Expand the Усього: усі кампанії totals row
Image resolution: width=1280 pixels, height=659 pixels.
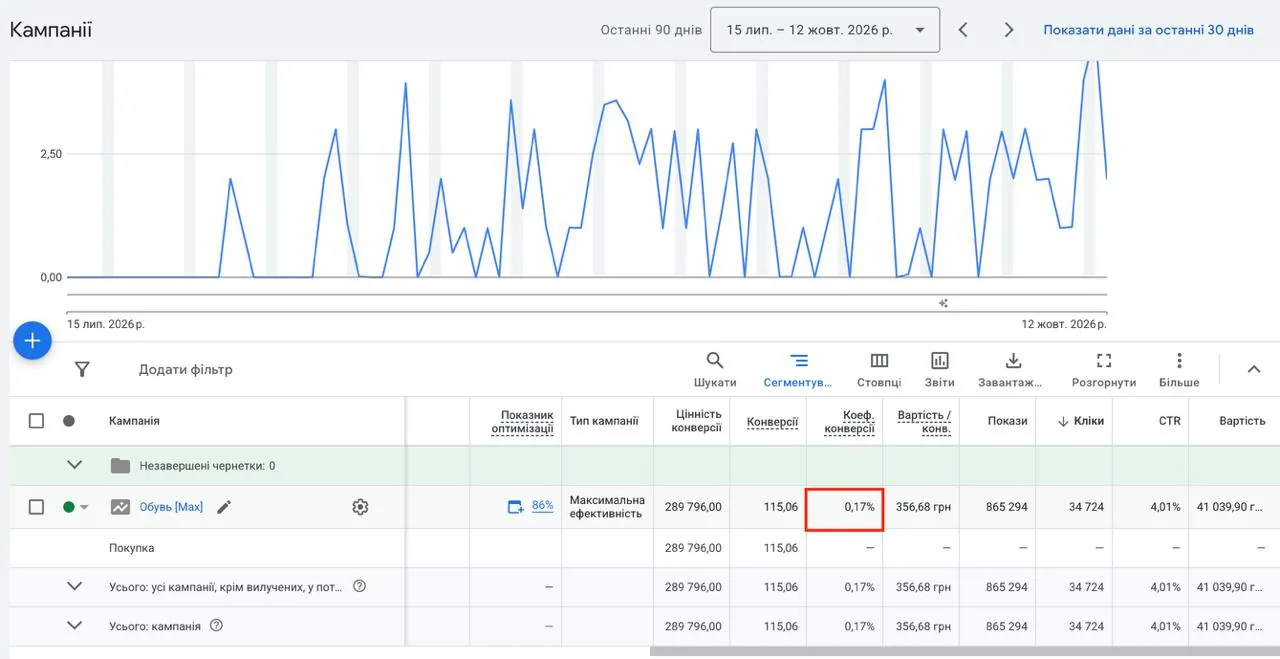coord(74,586)
